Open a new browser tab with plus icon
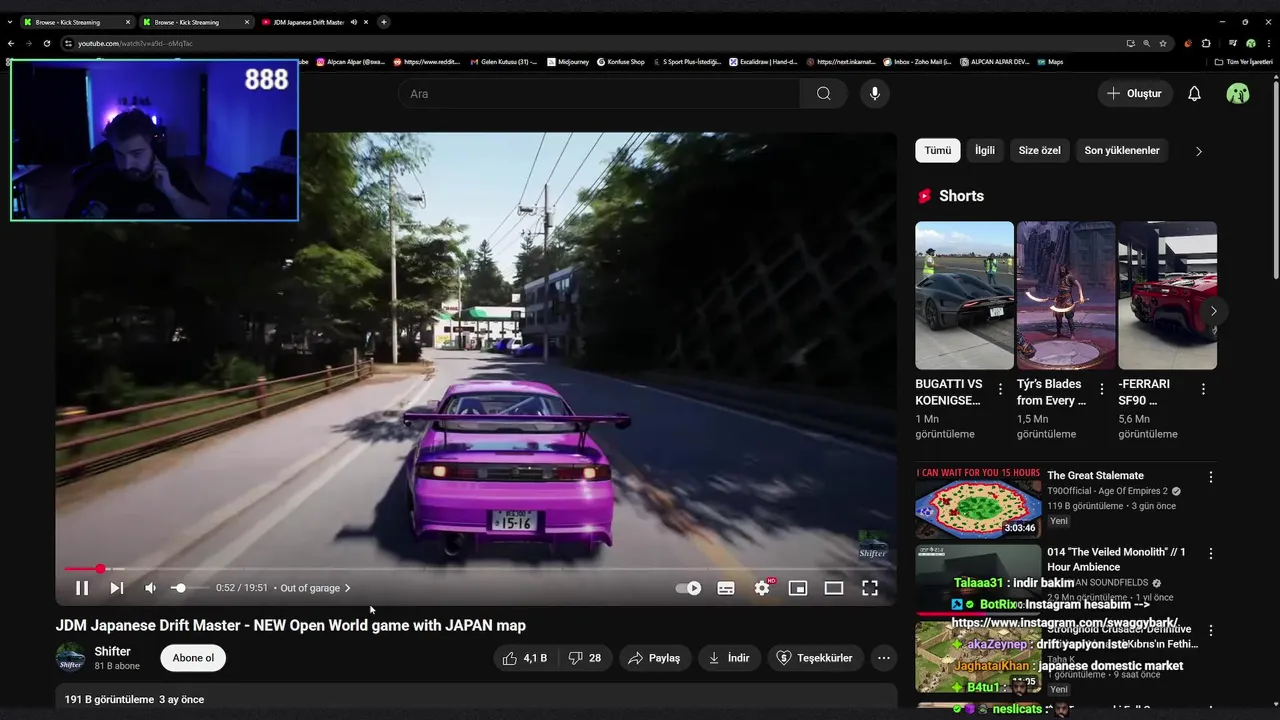 tap(384, 22)
